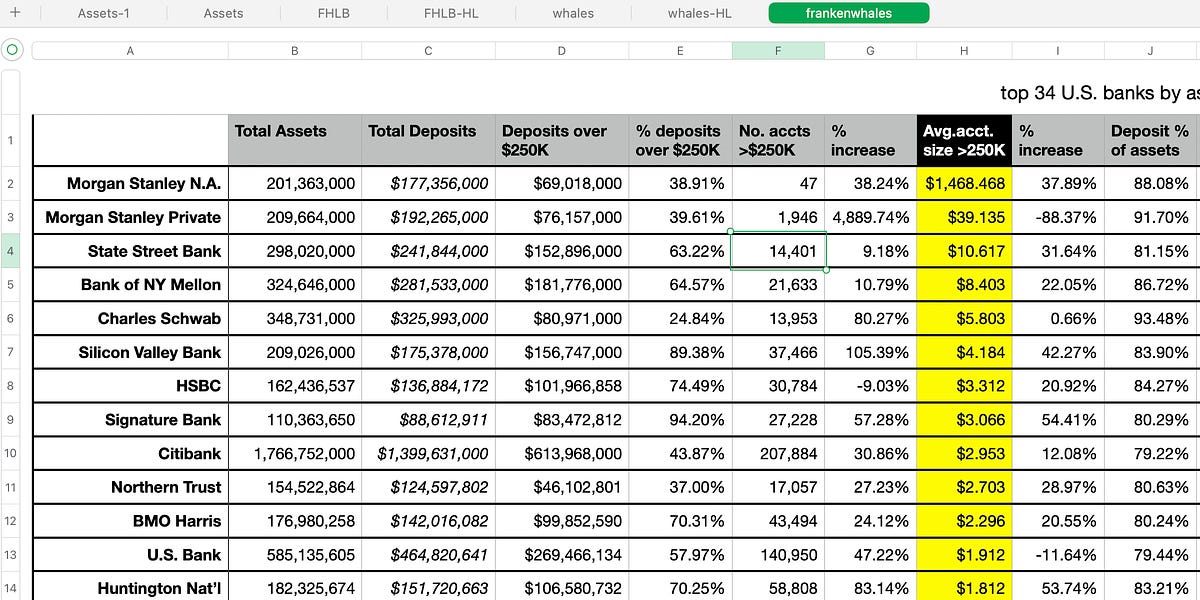Click the 93.48% deposit of assets cell
This screenshot has height=600, width=1200.
coord(1150,319)
